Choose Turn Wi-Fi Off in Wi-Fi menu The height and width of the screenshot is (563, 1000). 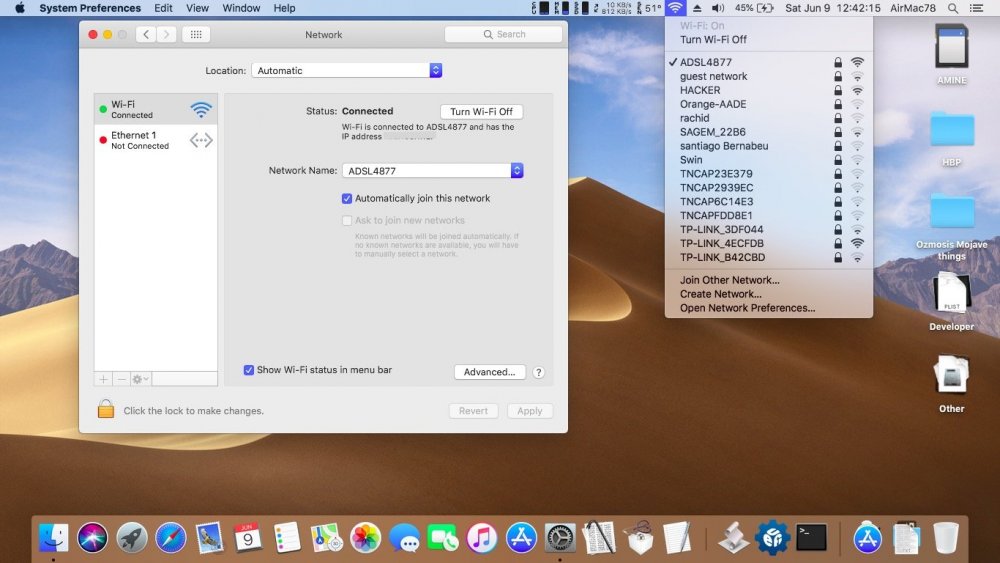[x=768, y=40]
